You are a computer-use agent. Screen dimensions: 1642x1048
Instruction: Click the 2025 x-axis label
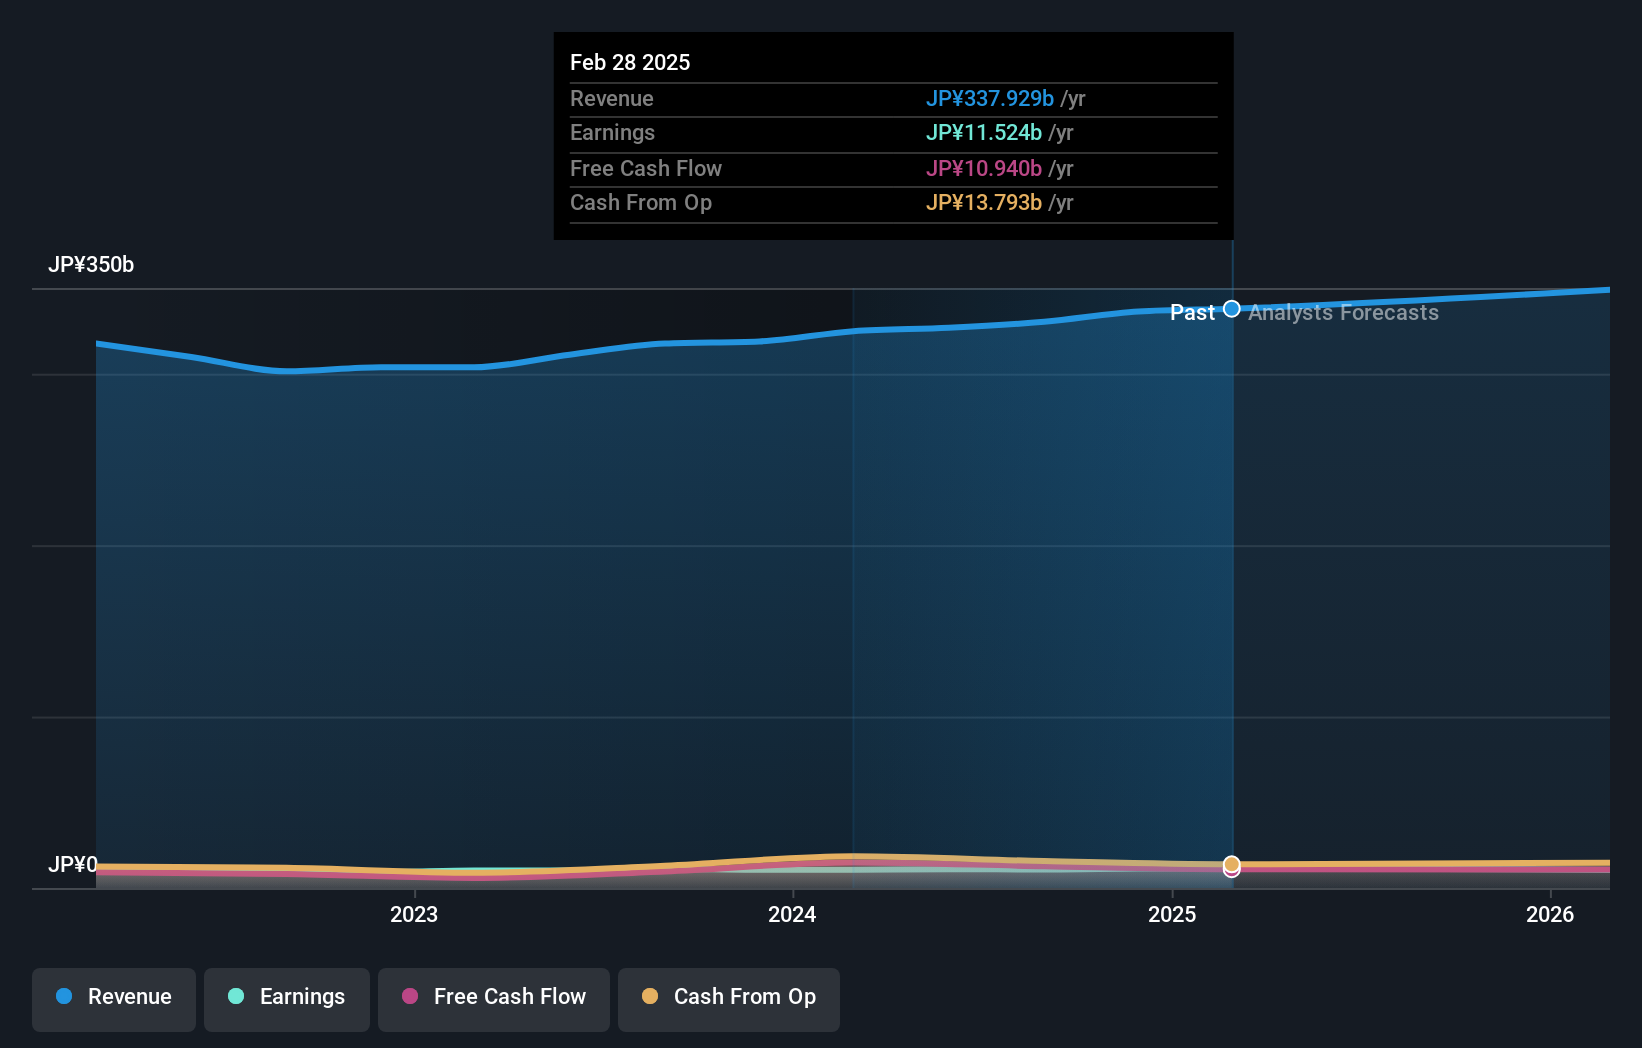click(1172, 914)
